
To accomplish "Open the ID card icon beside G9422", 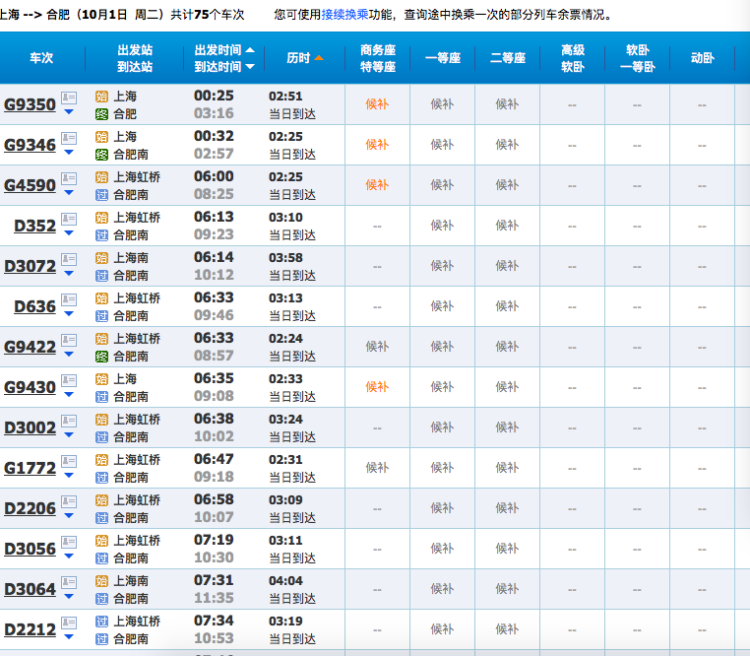I will 68,339.
